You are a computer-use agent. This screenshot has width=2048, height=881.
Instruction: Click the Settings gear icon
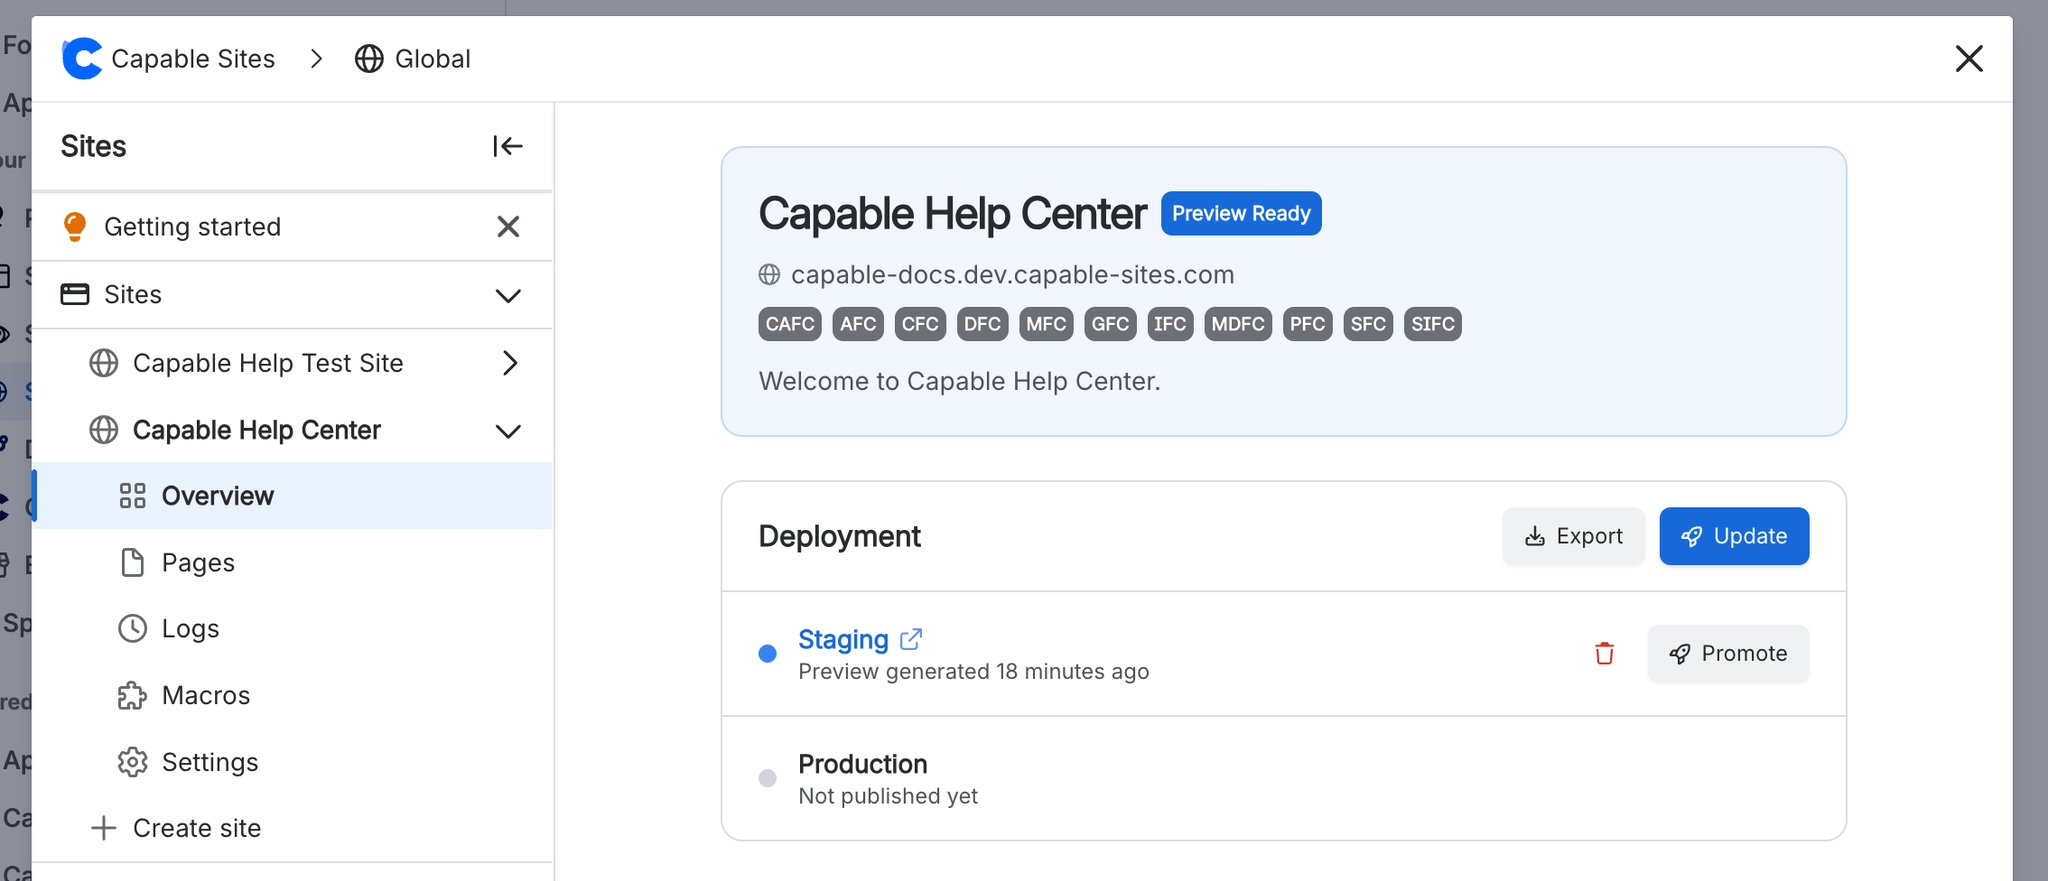coord(133,762)
